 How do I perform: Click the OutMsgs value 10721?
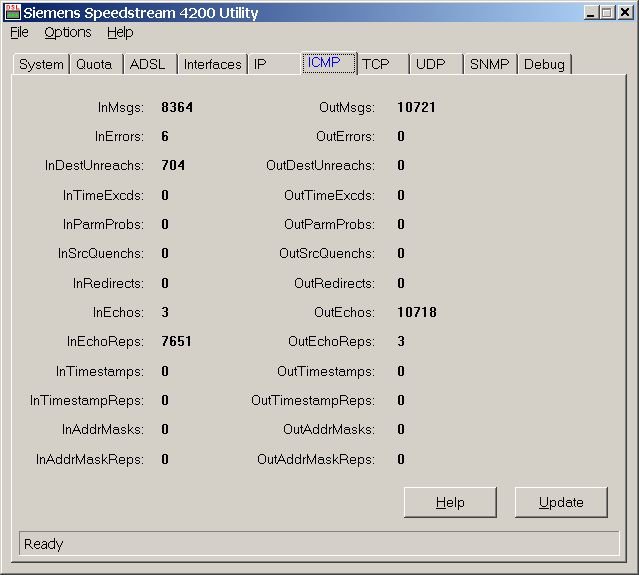[x=416, y=107]
